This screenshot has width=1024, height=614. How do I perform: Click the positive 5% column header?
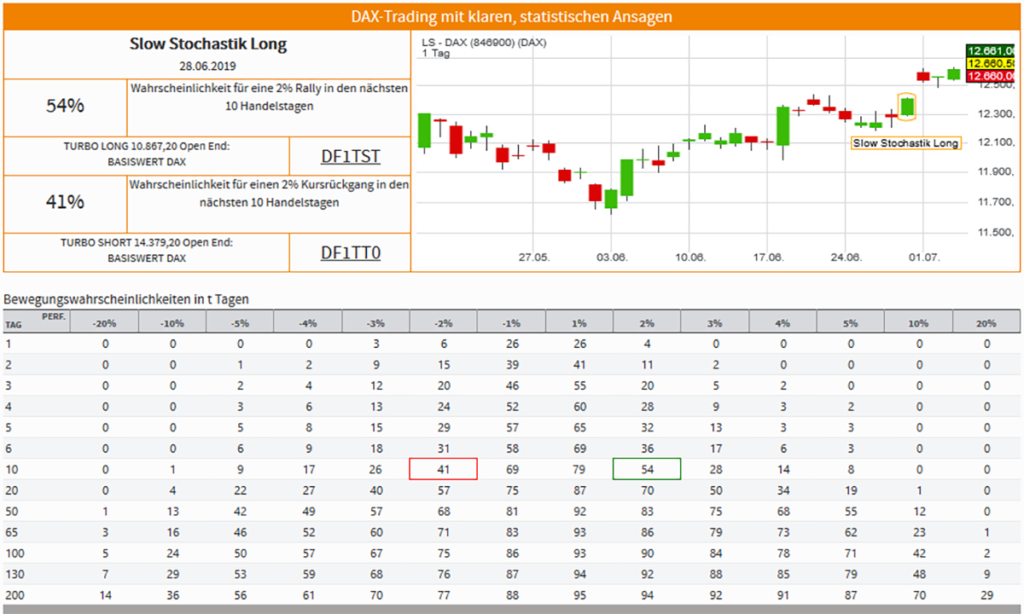click(x=850, y=323)
